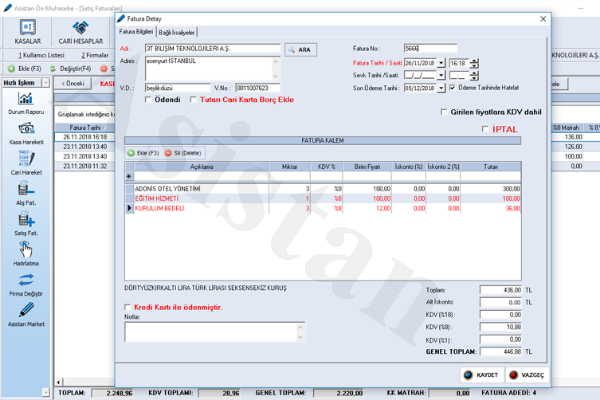Switch to Fatura Bilgileri tab

(x=136, y=32)
